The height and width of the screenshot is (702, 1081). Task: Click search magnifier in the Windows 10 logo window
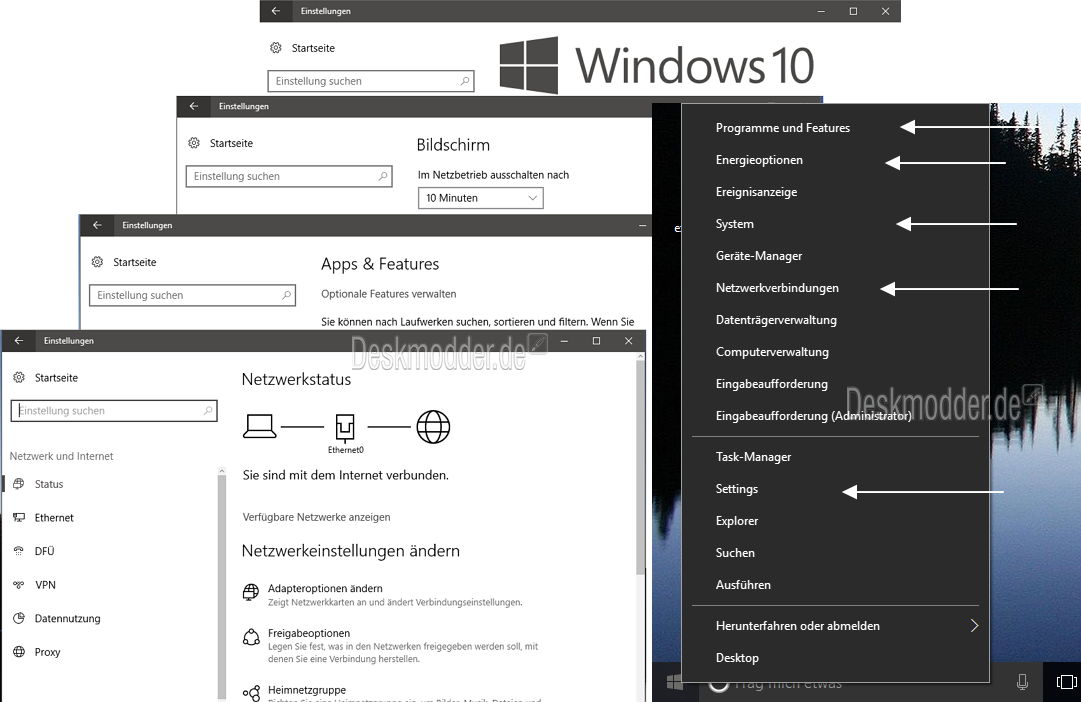coord(465,81)
